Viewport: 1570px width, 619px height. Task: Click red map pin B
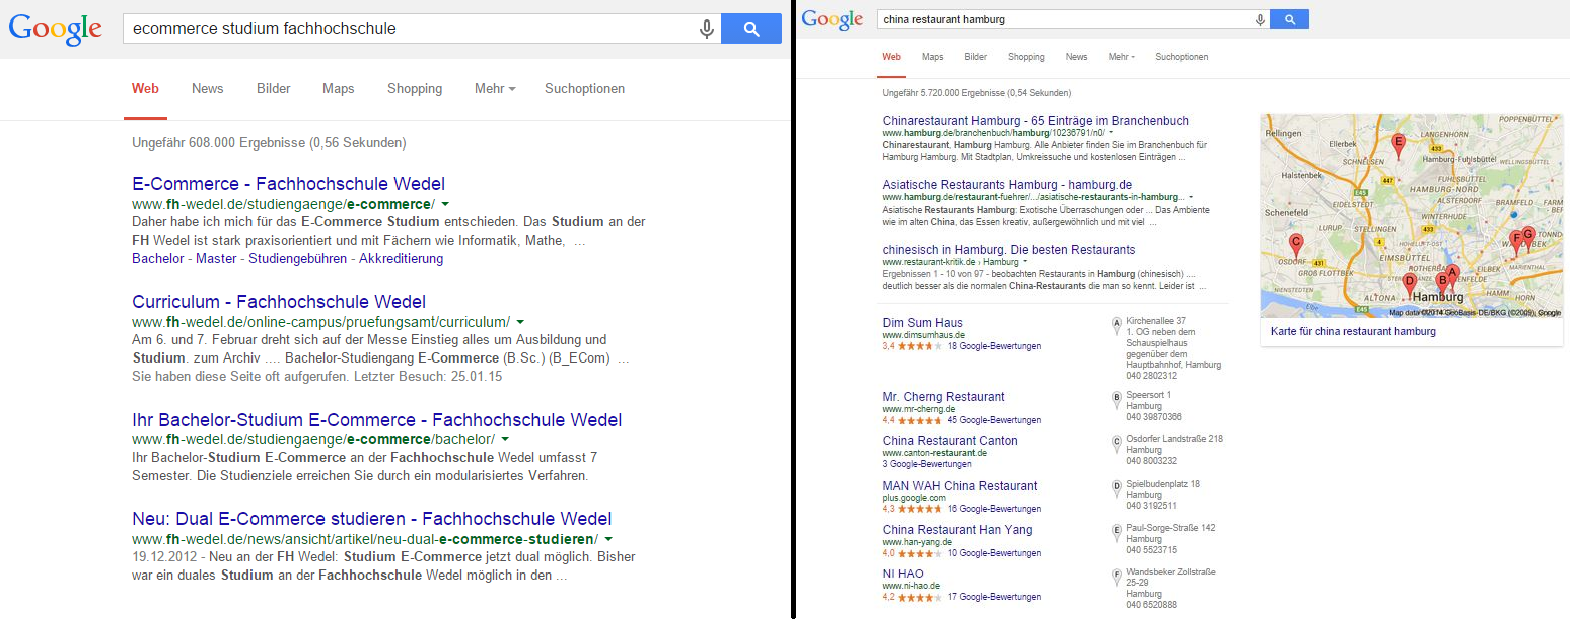coord(1442,283)
